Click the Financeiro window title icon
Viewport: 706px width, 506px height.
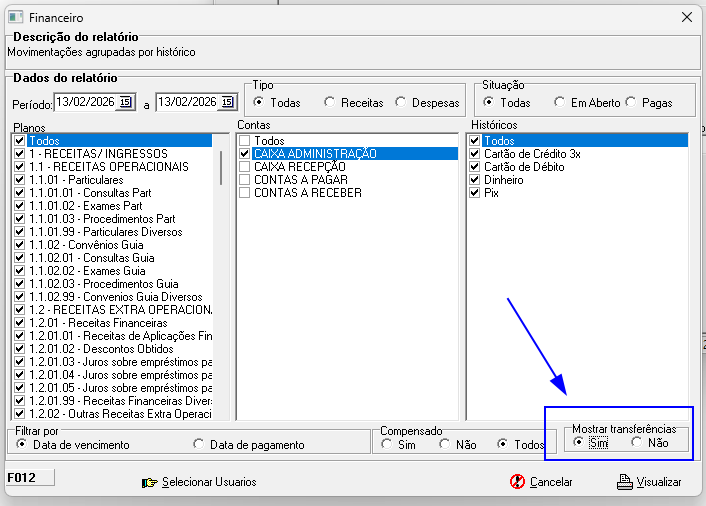click(15, 17)
